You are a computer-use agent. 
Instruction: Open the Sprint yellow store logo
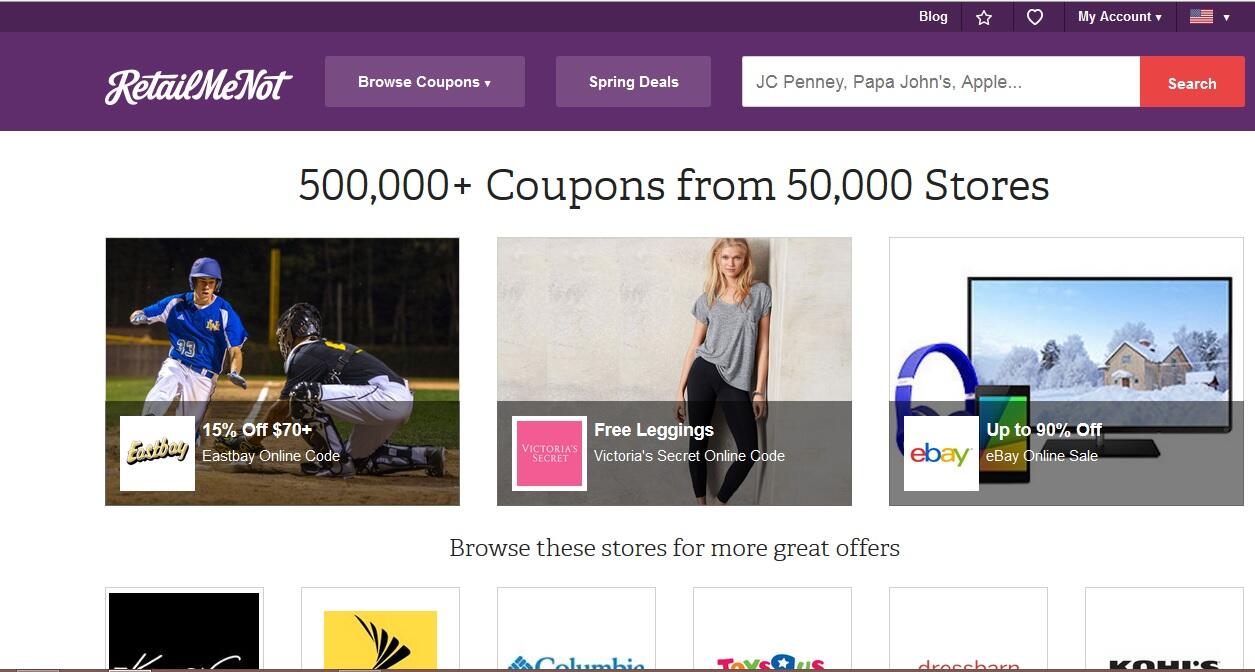[380, 640]
